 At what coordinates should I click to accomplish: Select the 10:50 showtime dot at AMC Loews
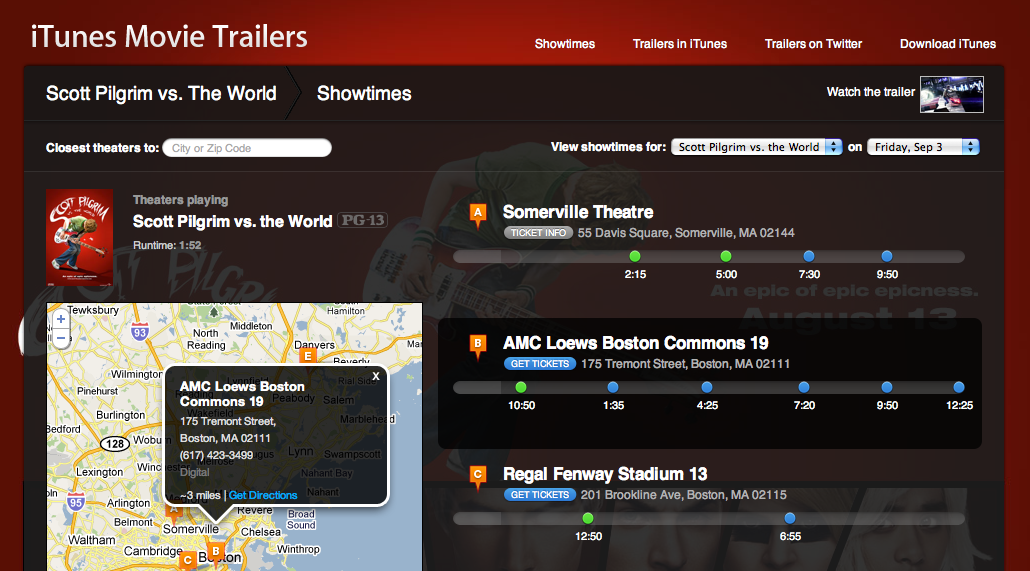pyautogui.click(x=521, y=387)
